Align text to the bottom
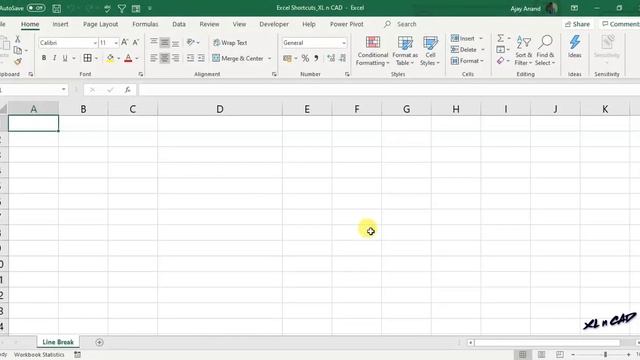This screenshot has height=360, width=640. [176, 42]
